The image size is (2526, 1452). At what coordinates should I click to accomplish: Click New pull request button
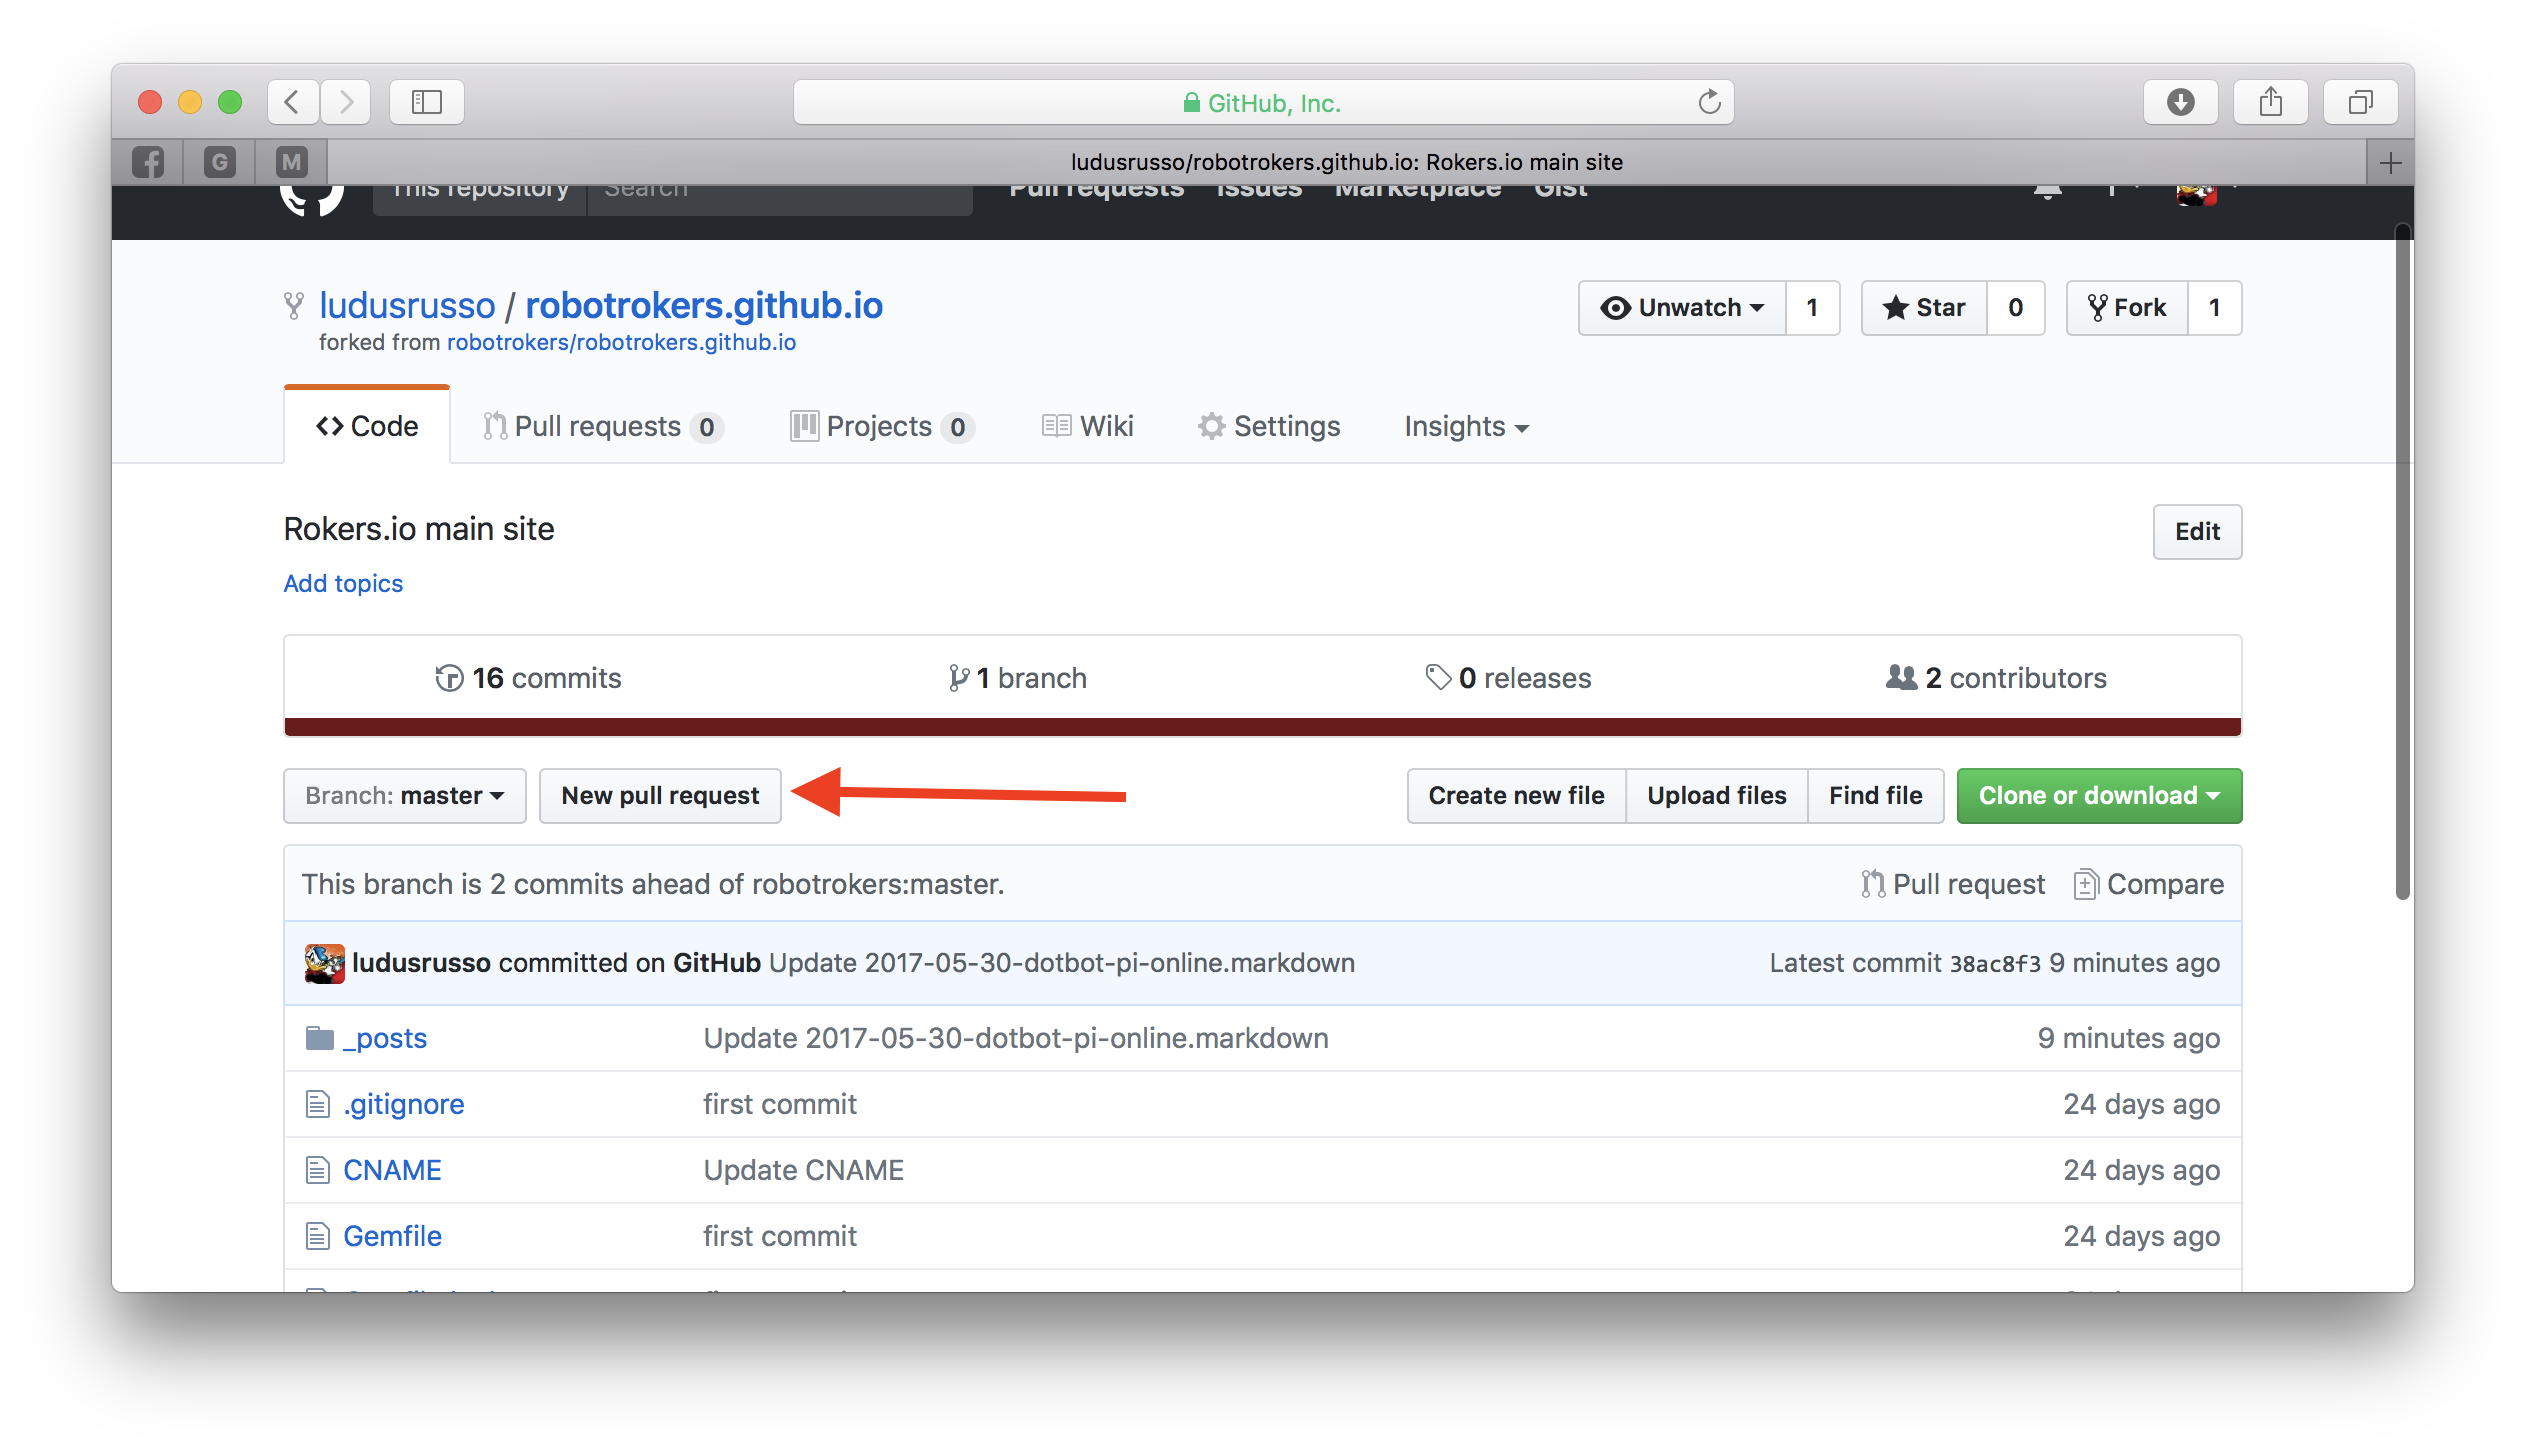pyautogui.click(x=659, y=795)
